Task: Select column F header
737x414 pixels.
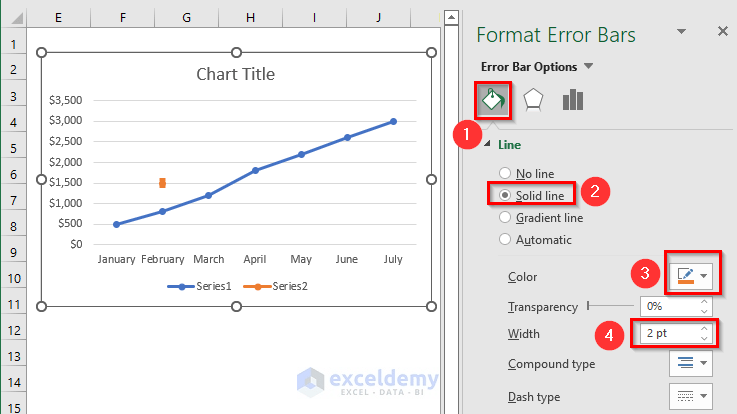Action: [123, 18]
